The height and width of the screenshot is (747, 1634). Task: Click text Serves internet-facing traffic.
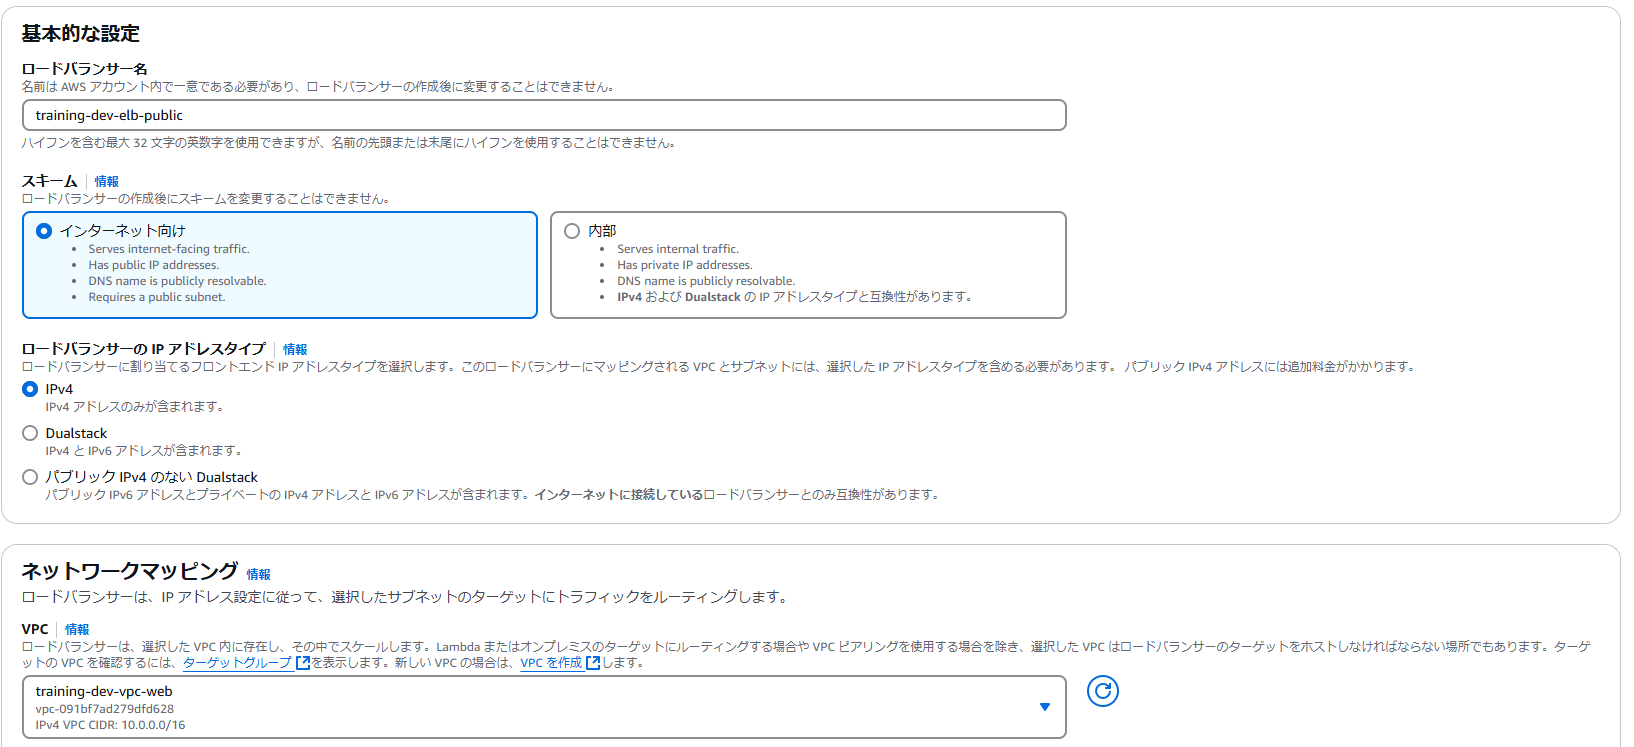coord(169,249)
